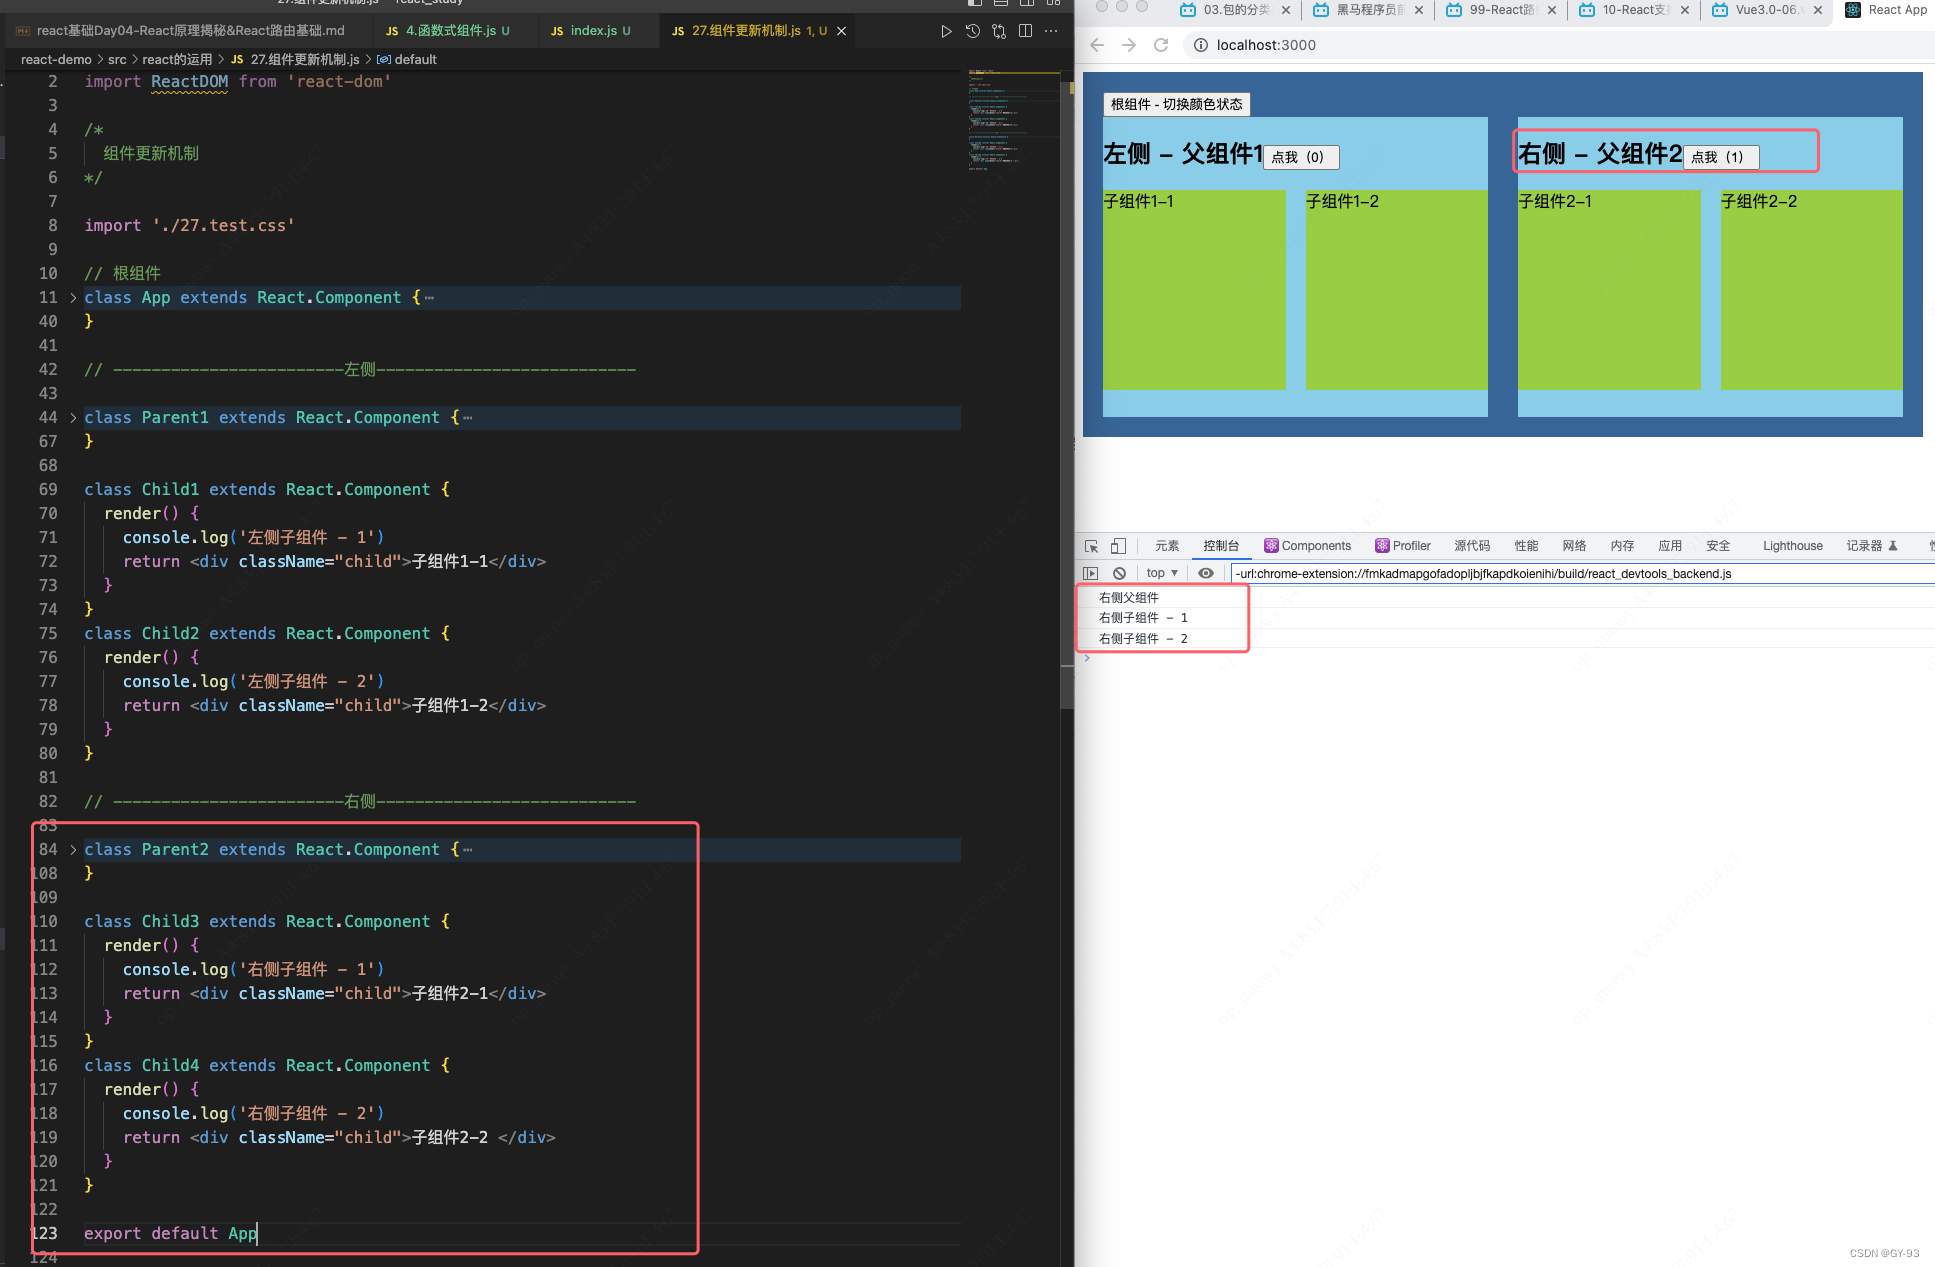Click react的运用 in the breadcrumb

click(x=177, y=60)
